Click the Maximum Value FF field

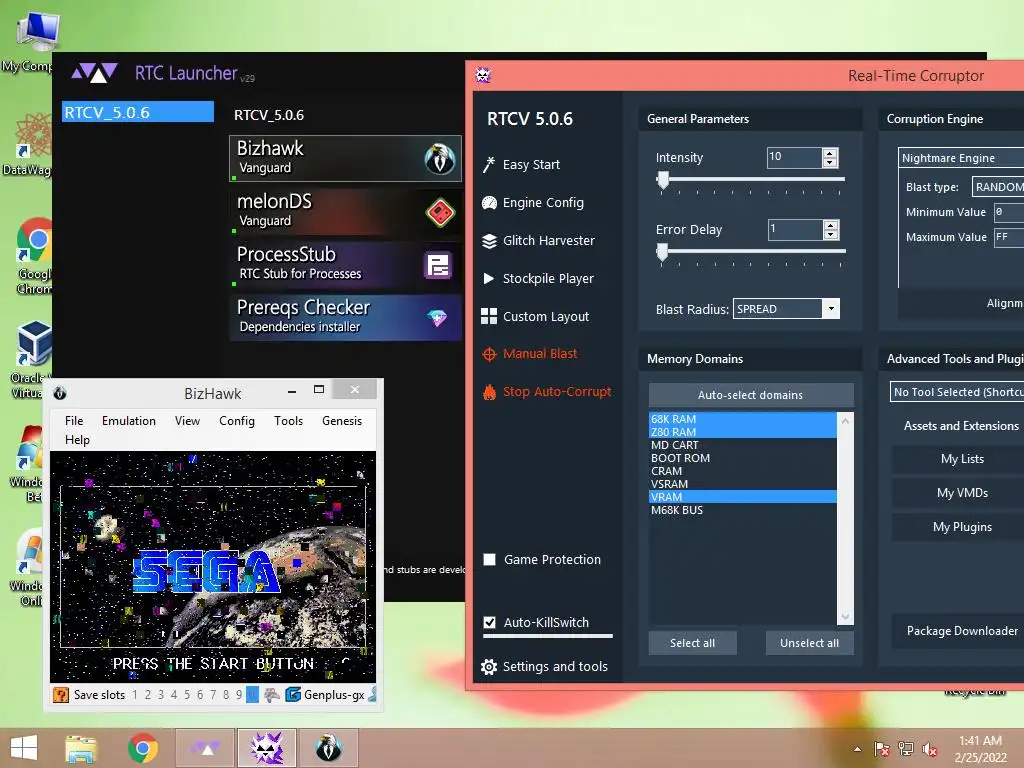(x=1008, y=237)
